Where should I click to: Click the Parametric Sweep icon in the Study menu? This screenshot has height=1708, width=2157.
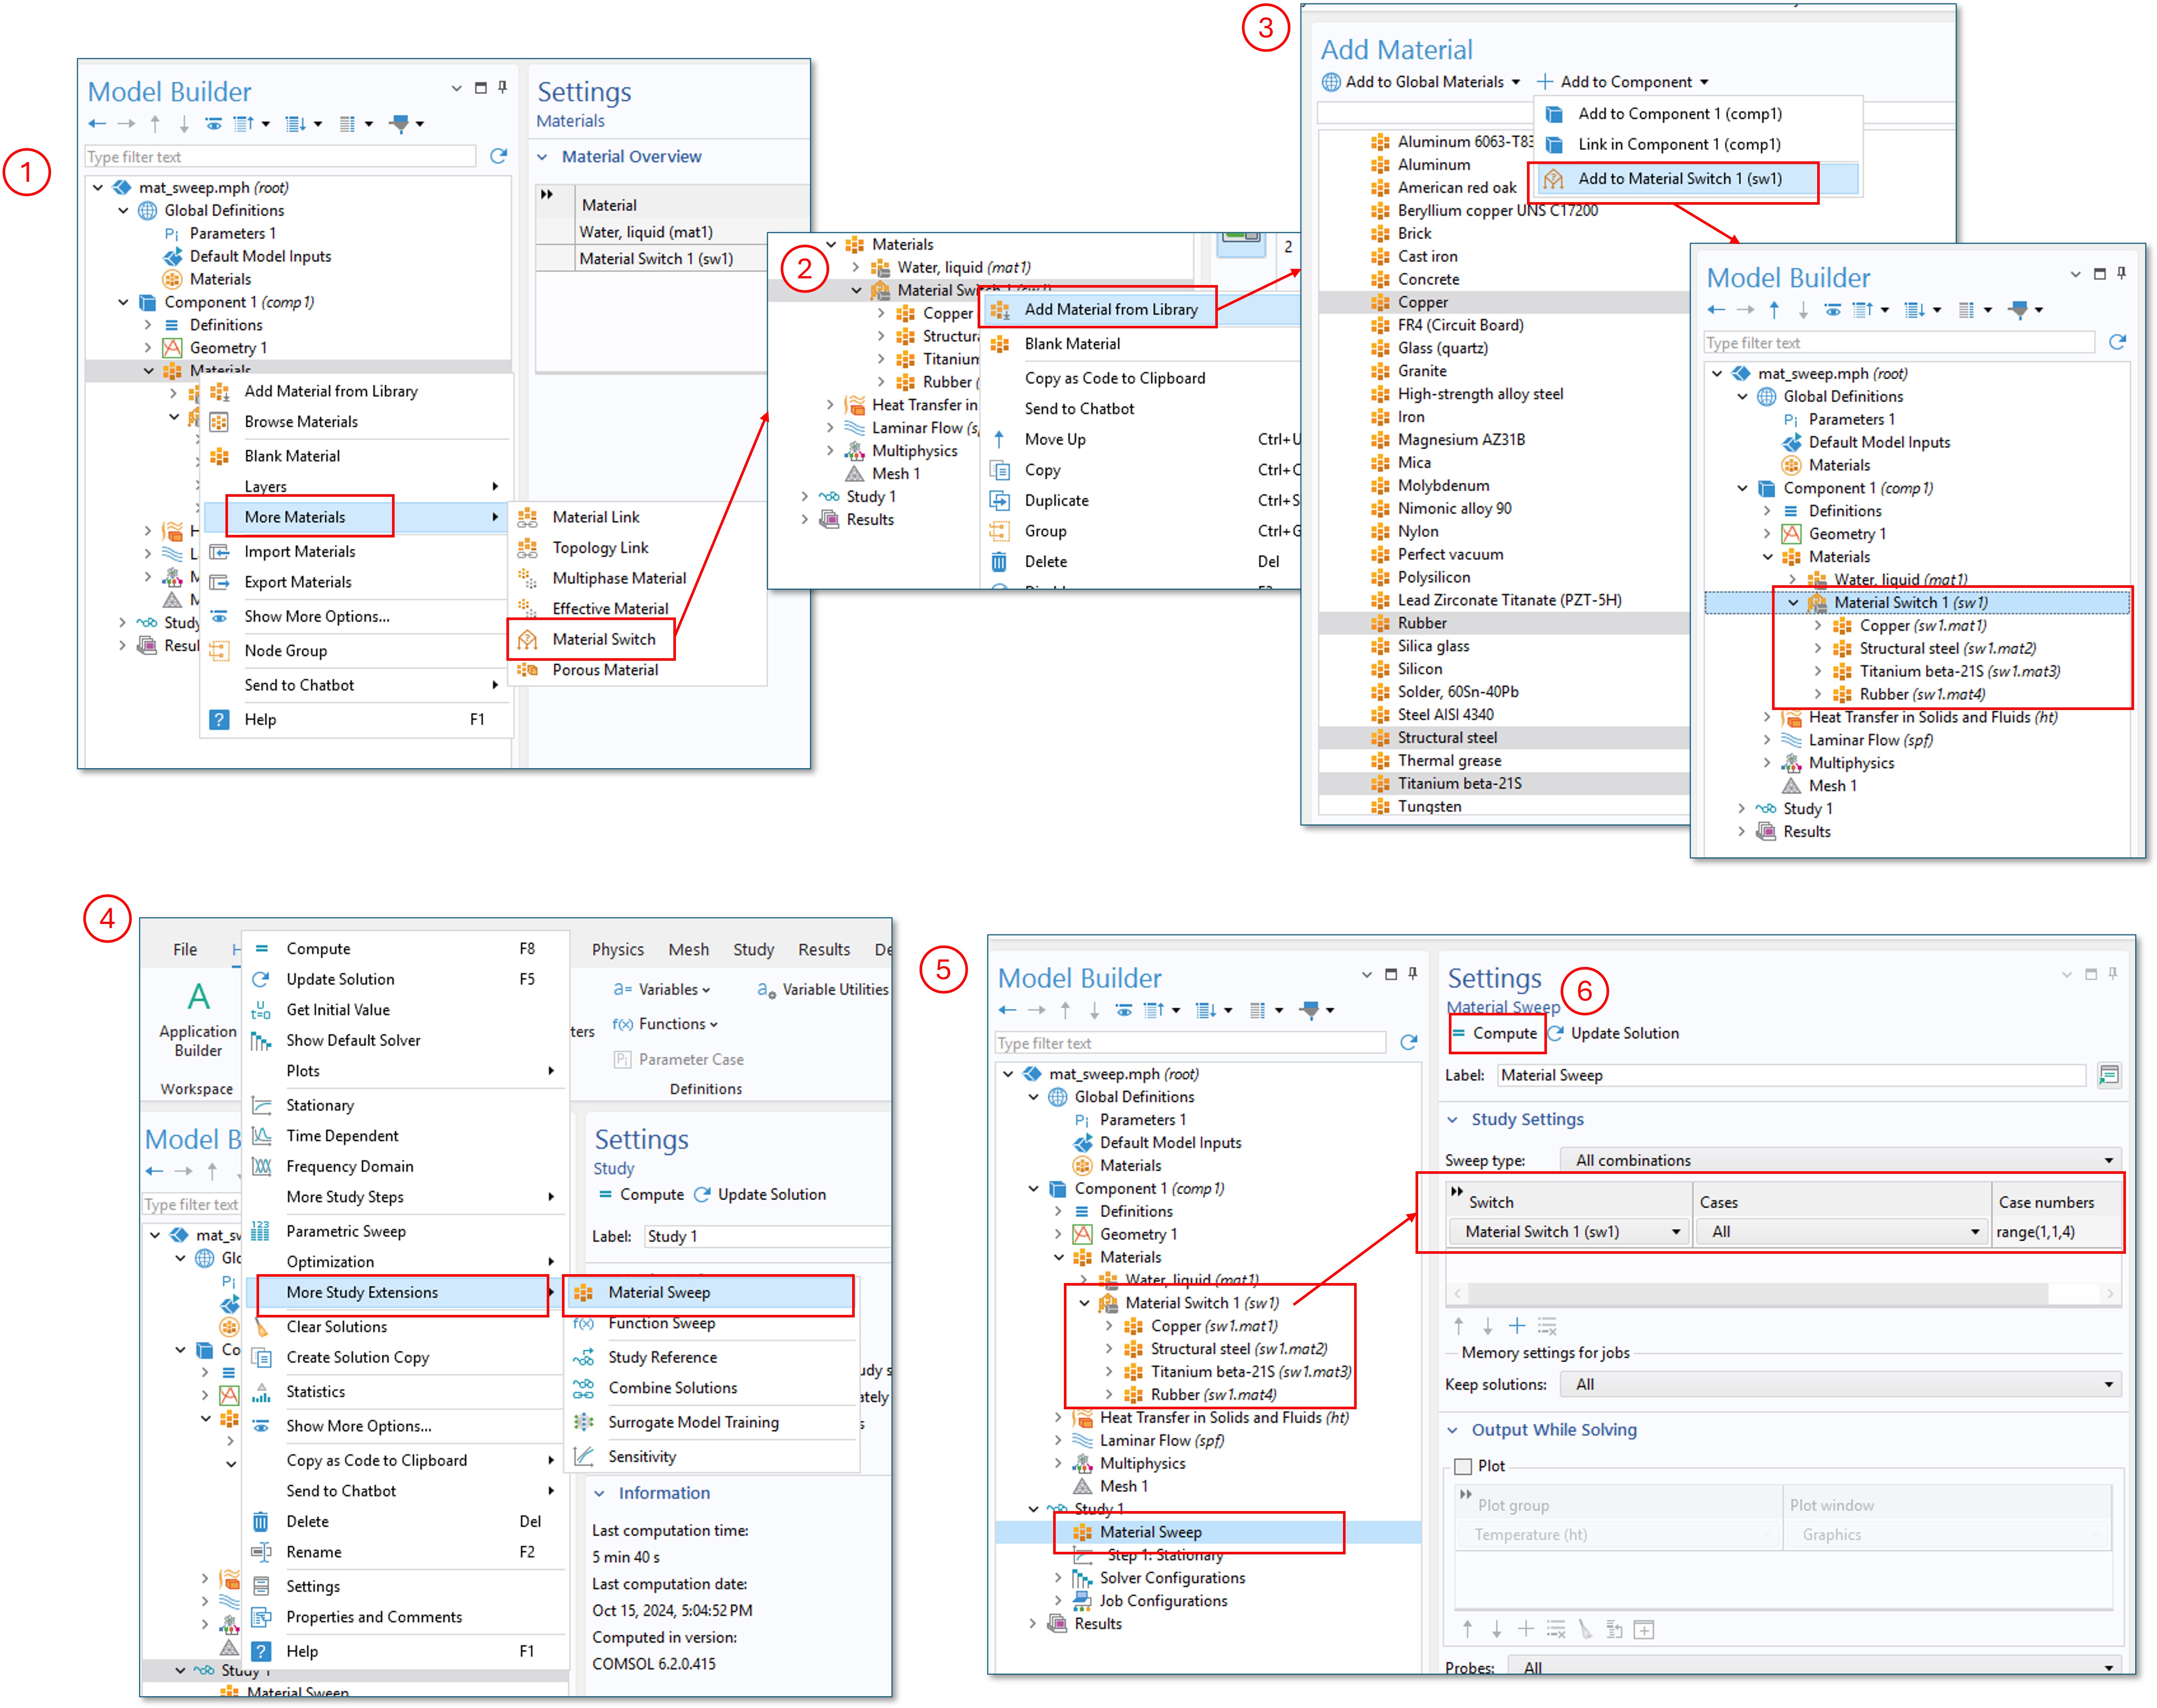[260, 1231]
